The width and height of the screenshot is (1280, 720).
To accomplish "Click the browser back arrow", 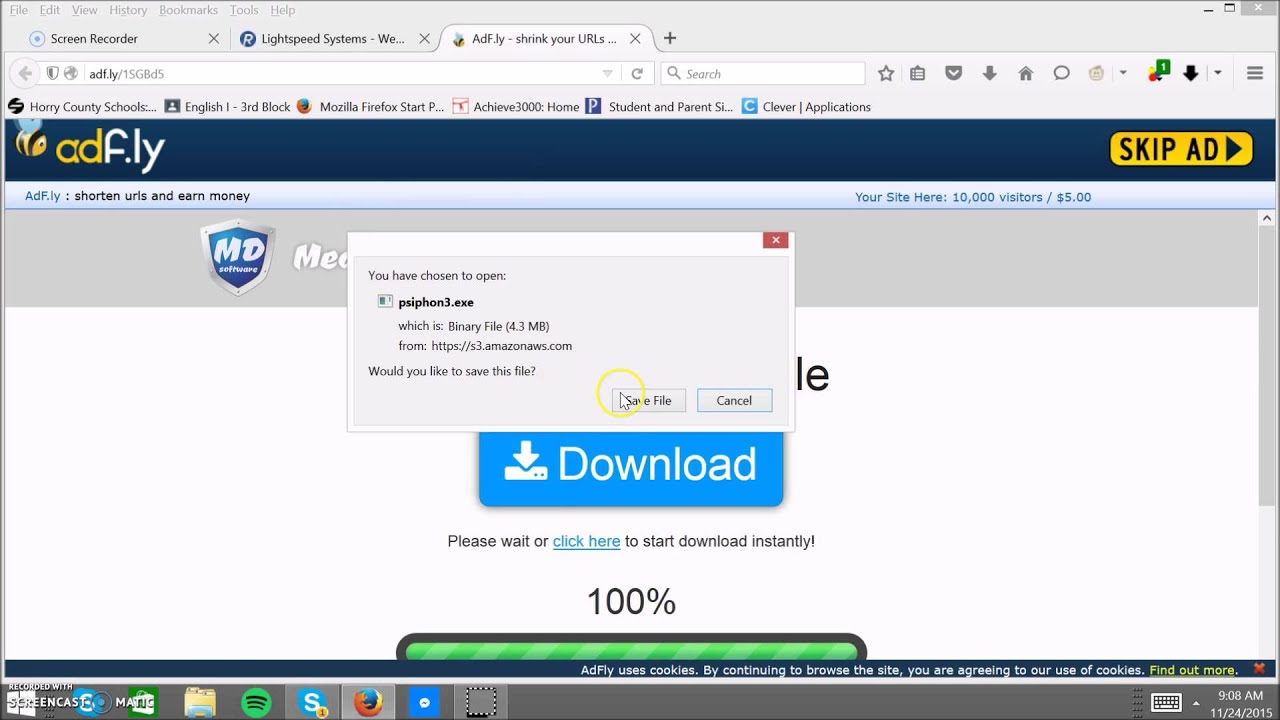I will tap(25, 73).
